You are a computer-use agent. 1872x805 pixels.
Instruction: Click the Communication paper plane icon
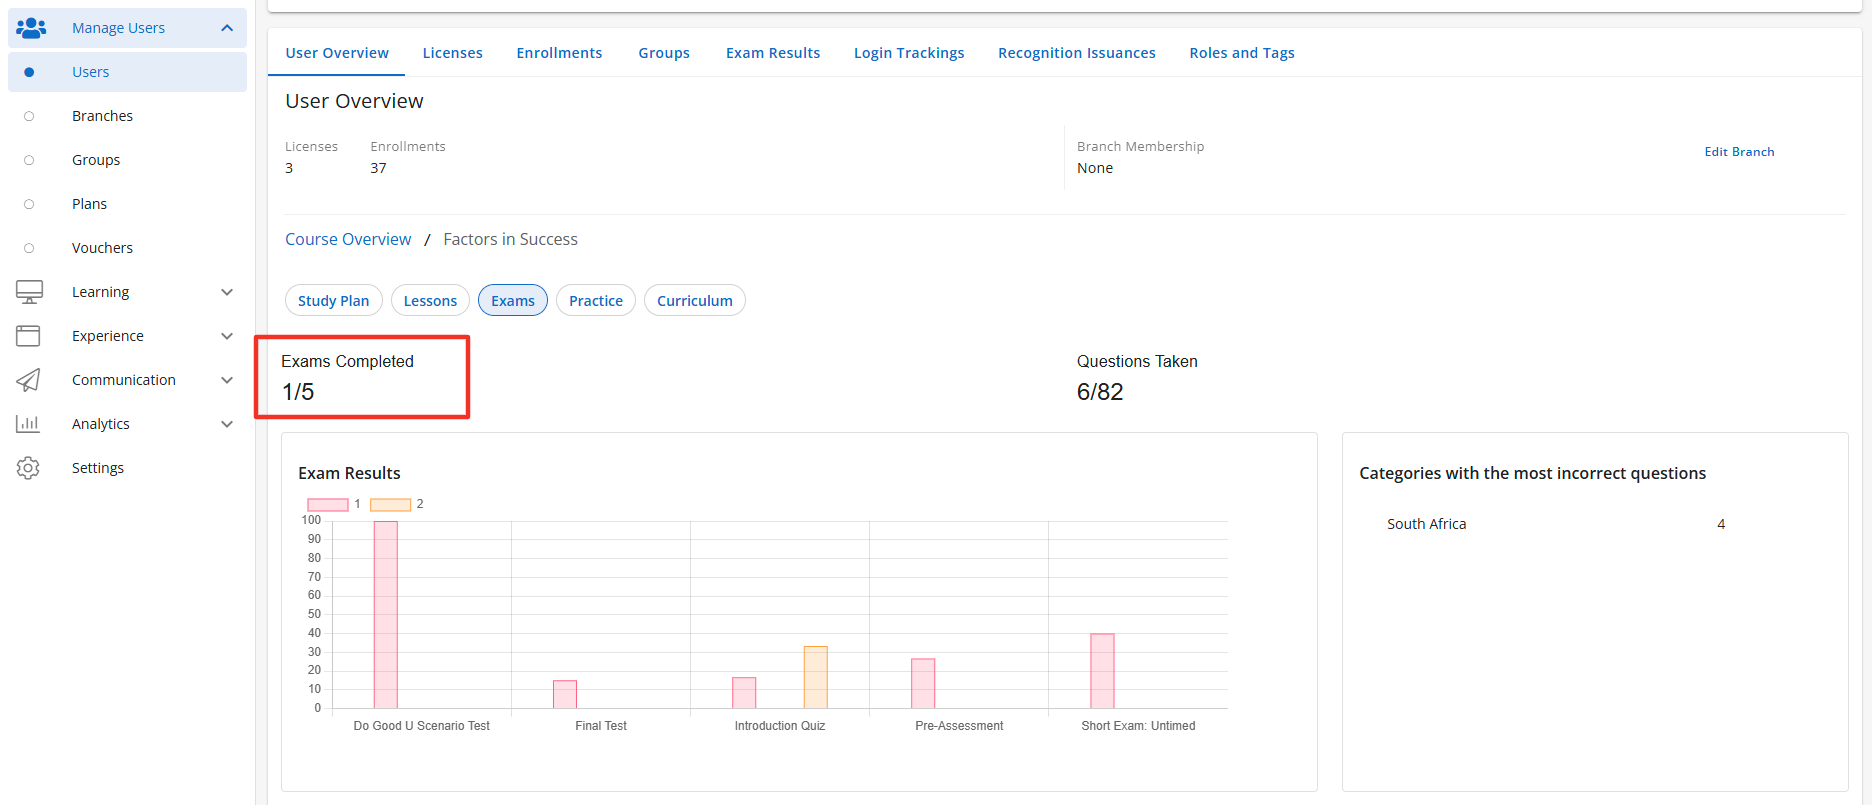click(28, 380)
